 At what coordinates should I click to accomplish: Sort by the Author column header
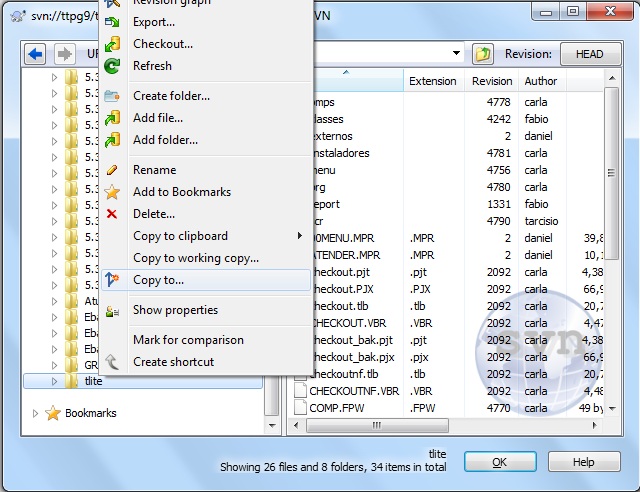(x=541, y=81)
